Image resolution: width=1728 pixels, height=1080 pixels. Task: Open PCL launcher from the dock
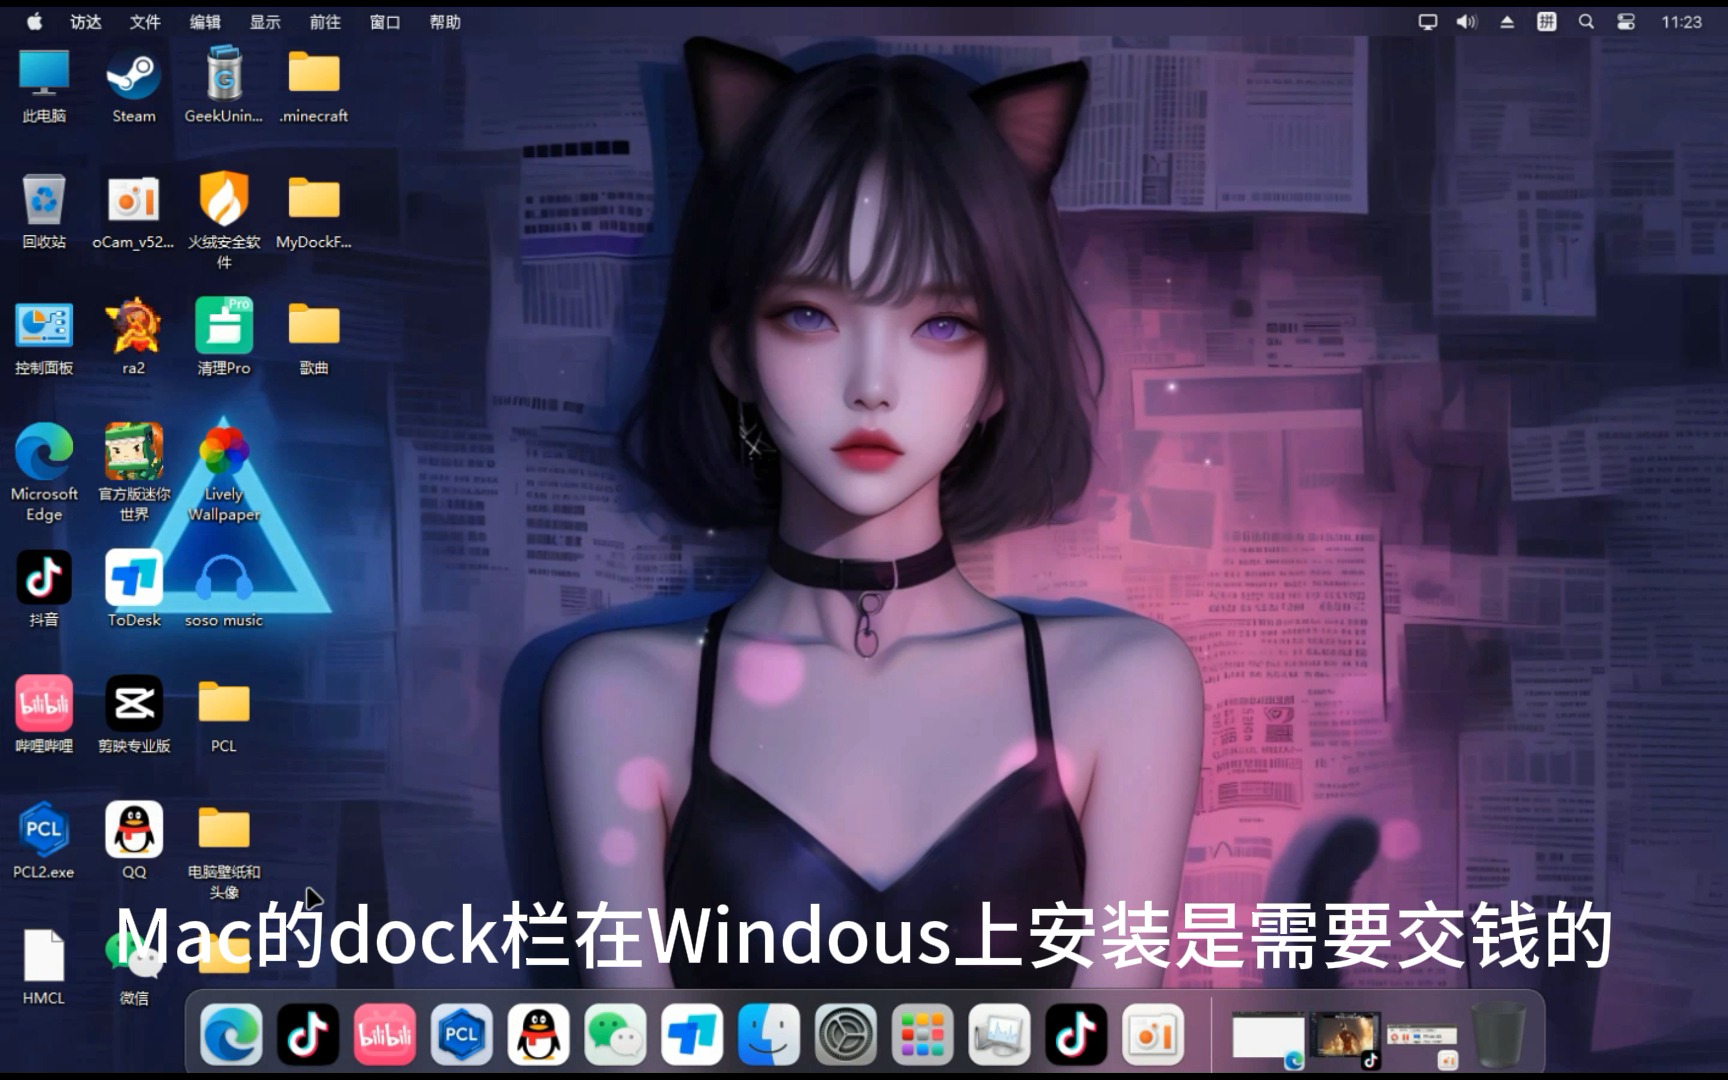(x=461, y=1034)
